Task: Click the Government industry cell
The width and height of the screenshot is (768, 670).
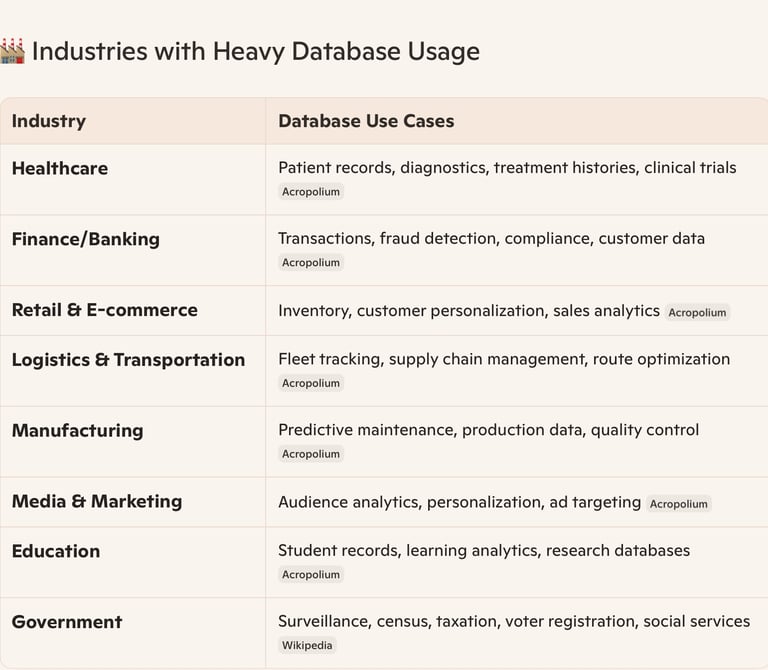Action: tap(67, 622)
